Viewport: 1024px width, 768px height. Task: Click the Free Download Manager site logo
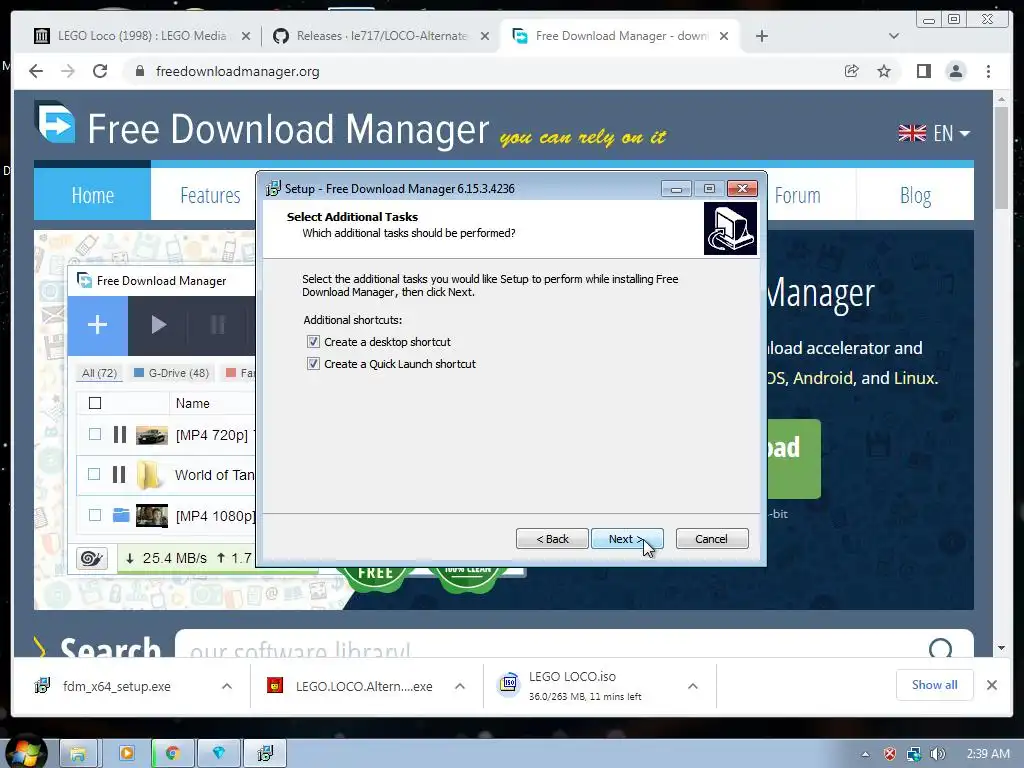coord(56,123)
